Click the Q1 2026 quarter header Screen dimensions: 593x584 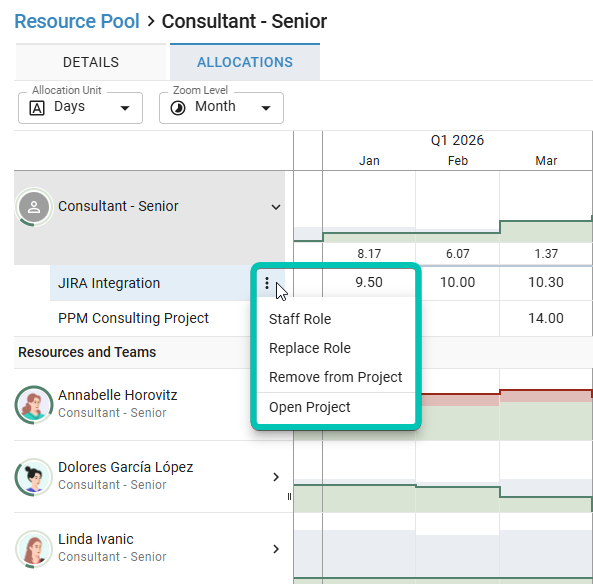click(x=457, y=140)
